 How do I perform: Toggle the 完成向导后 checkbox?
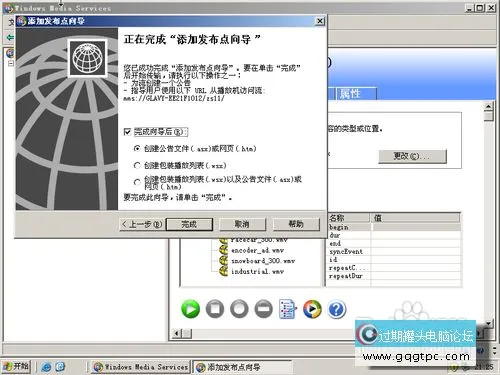(x=127, y=132)
